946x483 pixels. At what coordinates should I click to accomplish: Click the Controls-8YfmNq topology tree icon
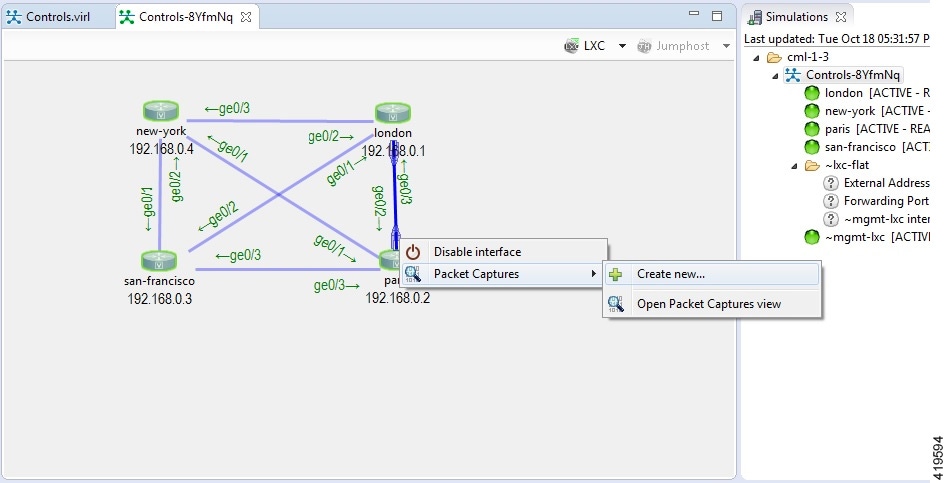coord(793,75)
